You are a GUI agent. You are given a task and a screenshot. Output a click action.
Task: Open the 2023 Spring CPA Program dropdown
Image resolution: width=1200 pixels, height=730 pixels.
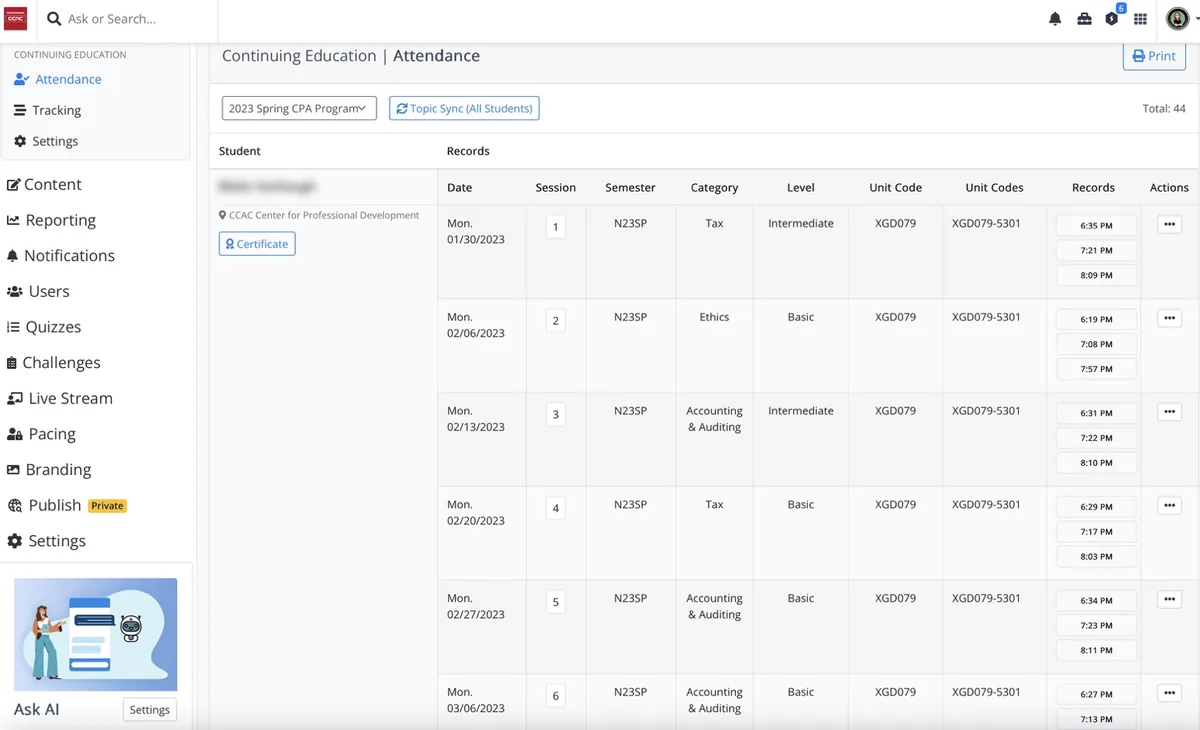[x=298, y=108]
